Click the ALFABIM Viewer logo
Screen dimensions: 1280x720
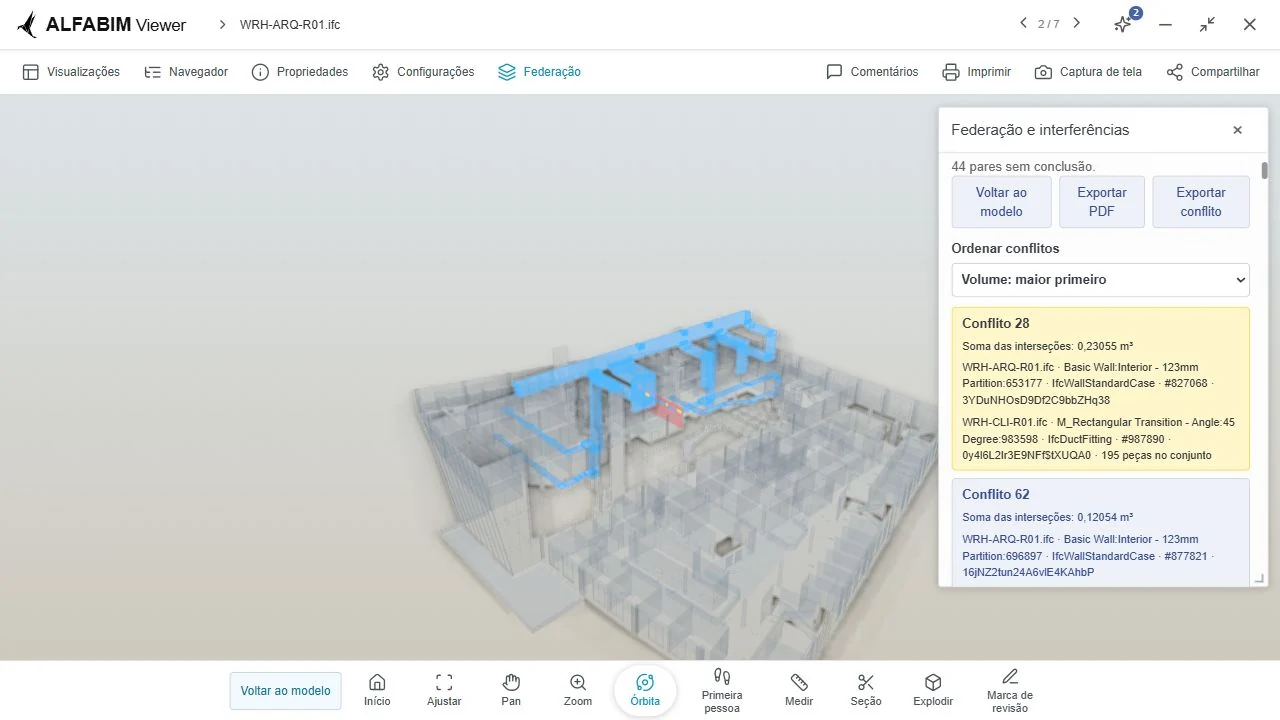click(x=102, y=24)
